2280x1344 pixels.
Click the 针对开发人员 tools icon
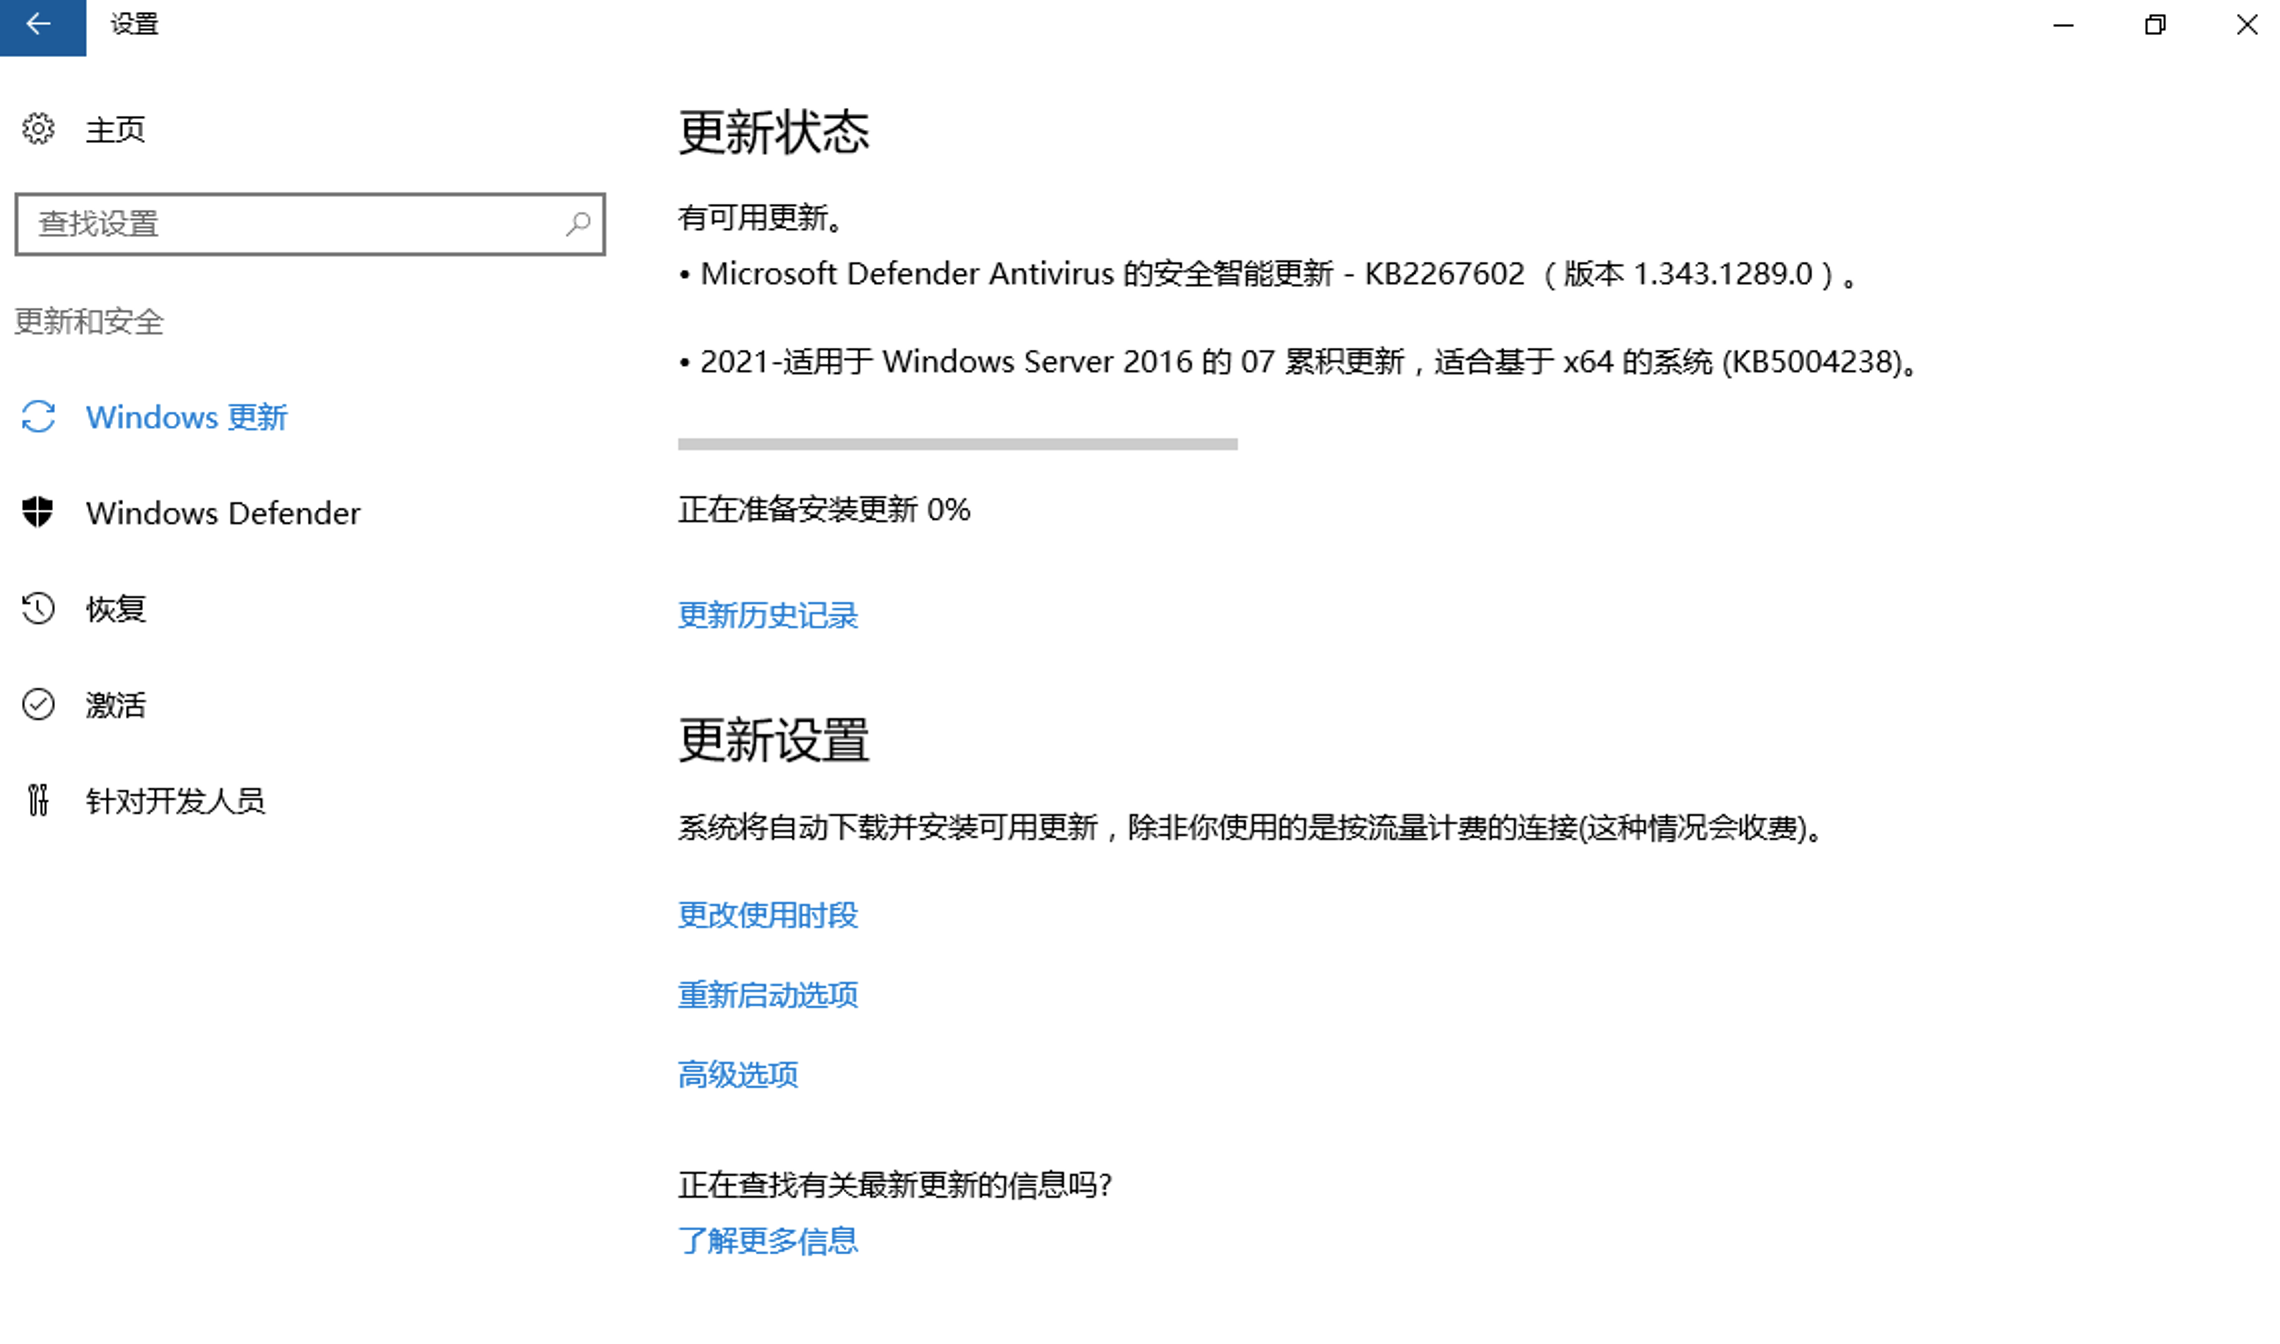[38, 800]
